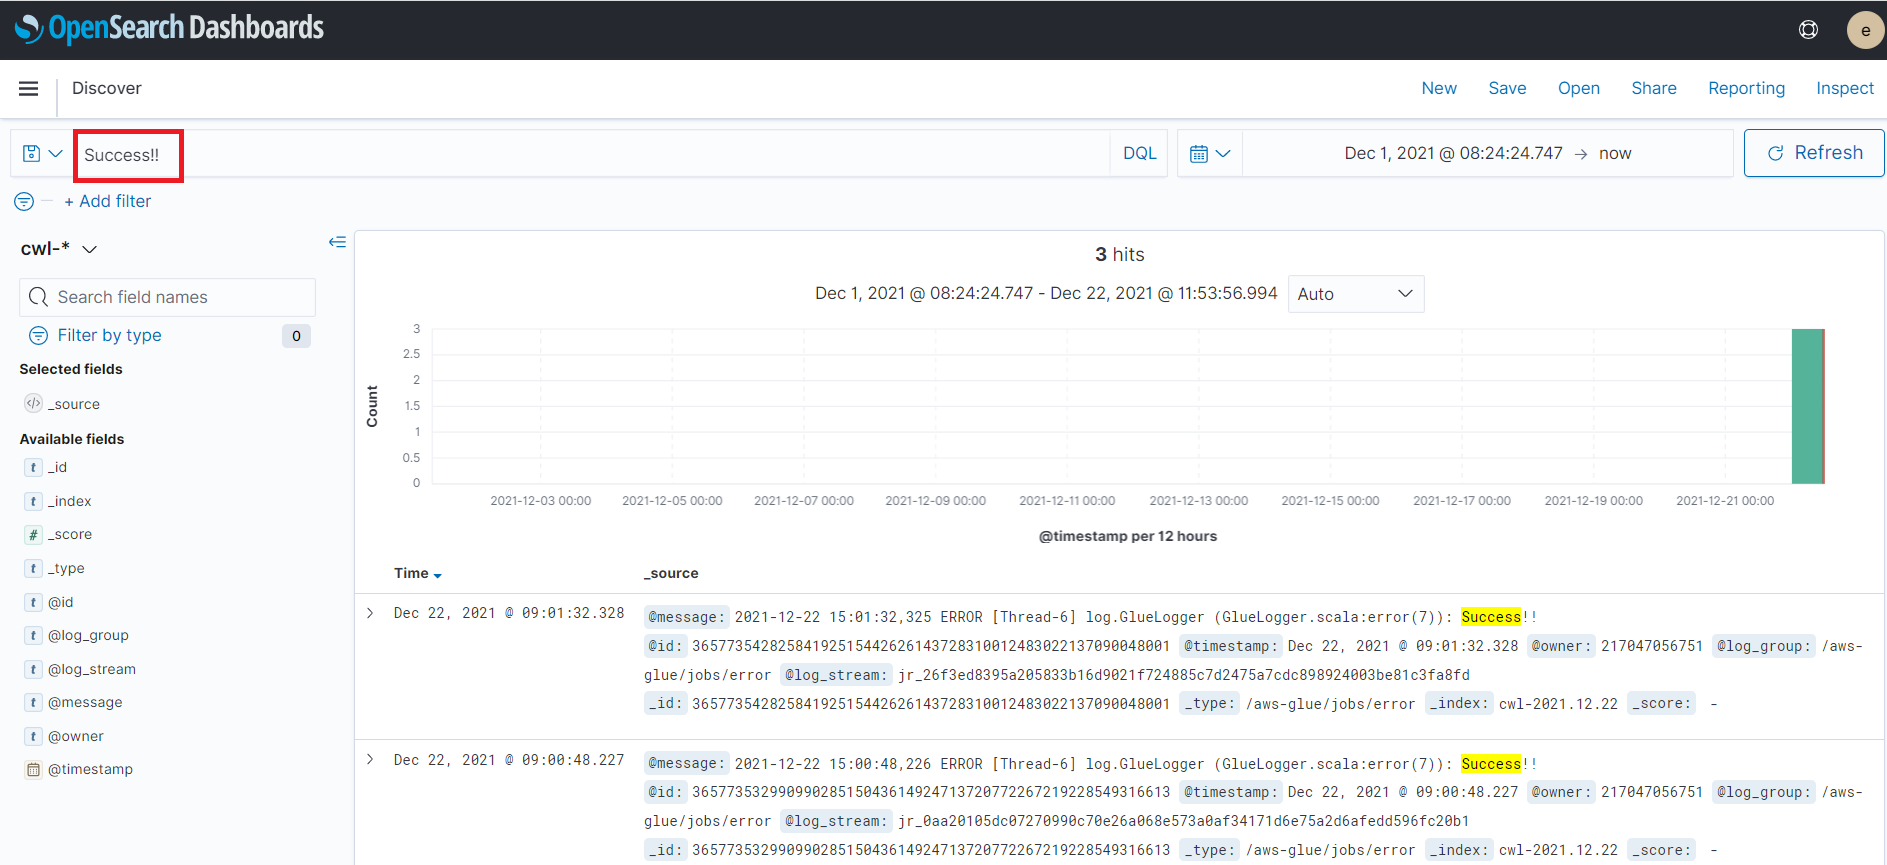Add a new filter

pos(108,202)
